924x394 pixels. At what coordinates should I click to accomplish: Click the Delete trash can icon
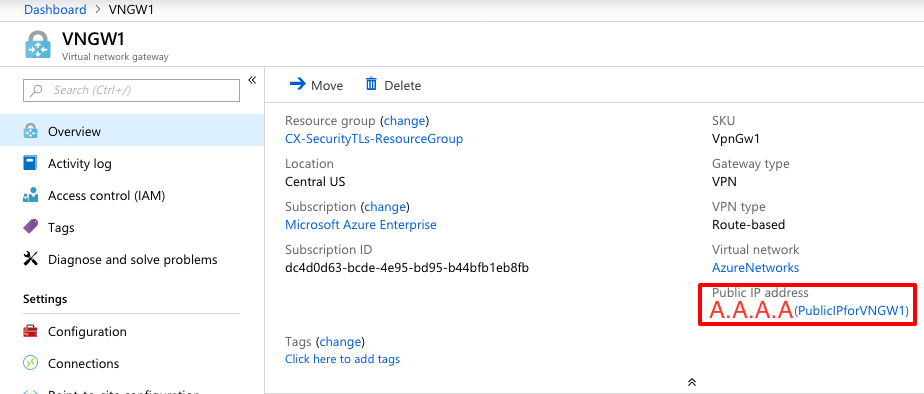[x=371, y=84]
